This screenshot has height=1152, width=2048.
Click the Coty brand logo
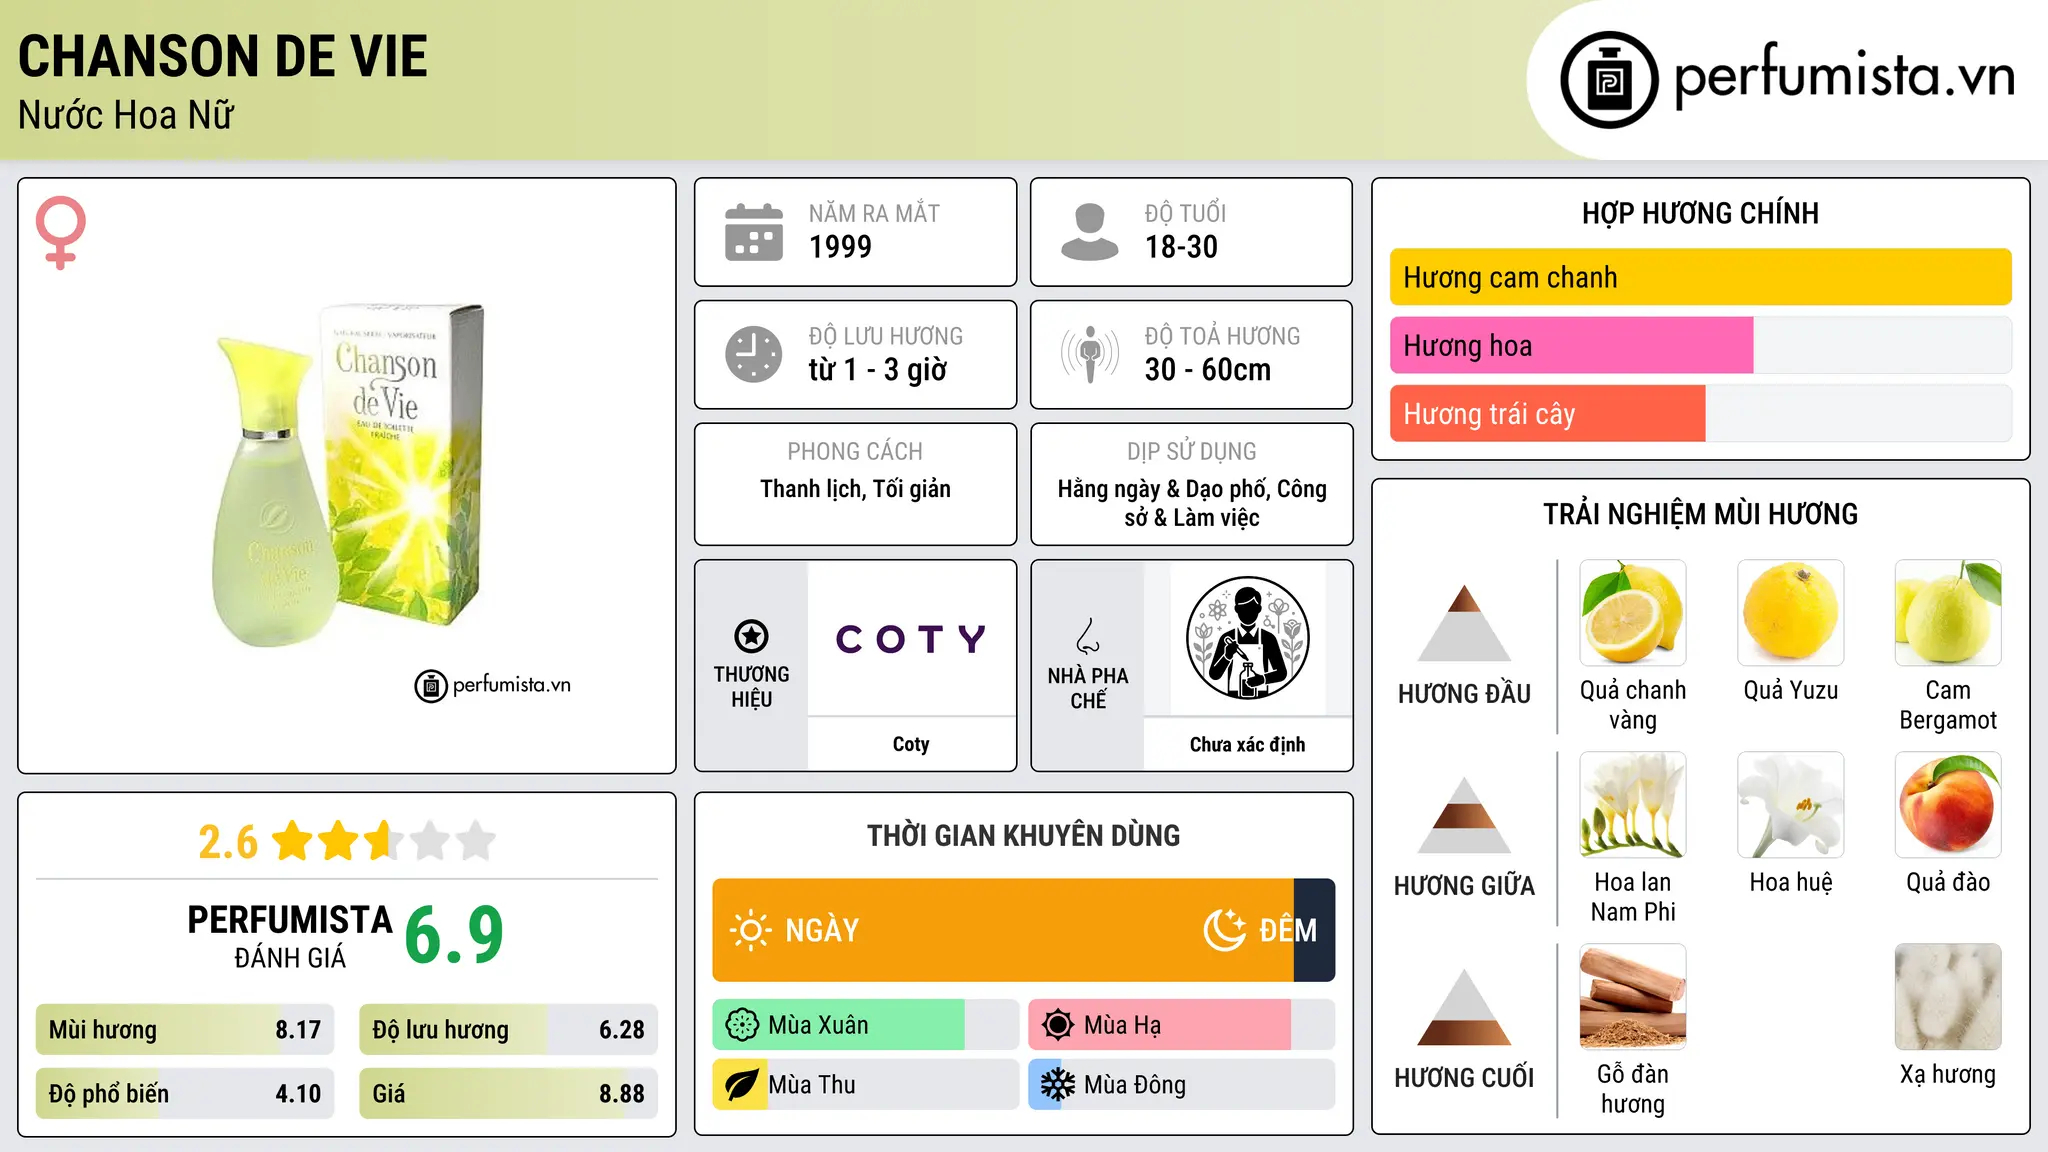point(911,638)
